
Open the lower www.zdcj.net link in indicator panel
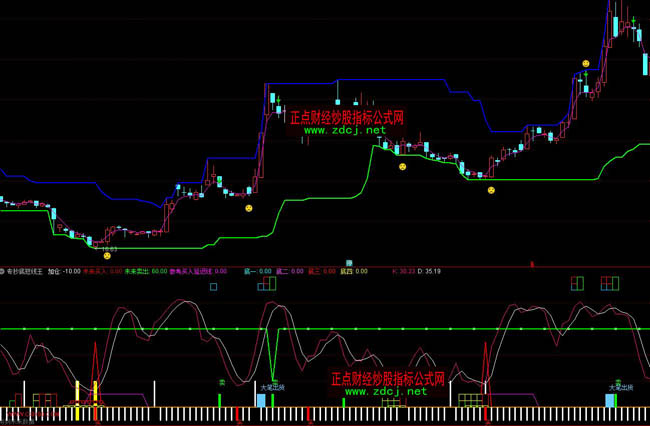click(x=386, y=392)
